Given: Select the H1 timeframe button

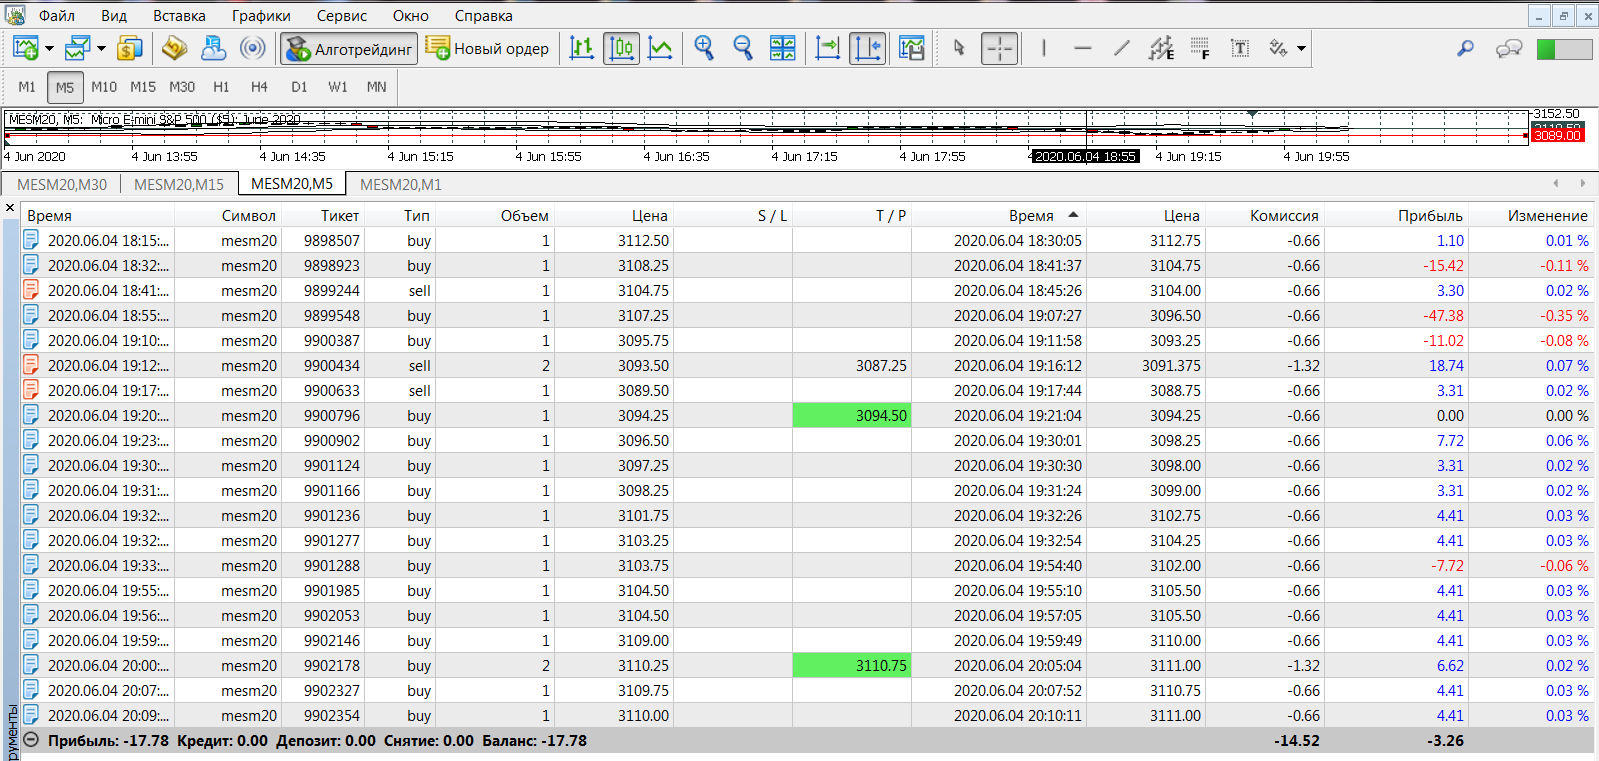Looking at the screenshot, I should [221, 87].
